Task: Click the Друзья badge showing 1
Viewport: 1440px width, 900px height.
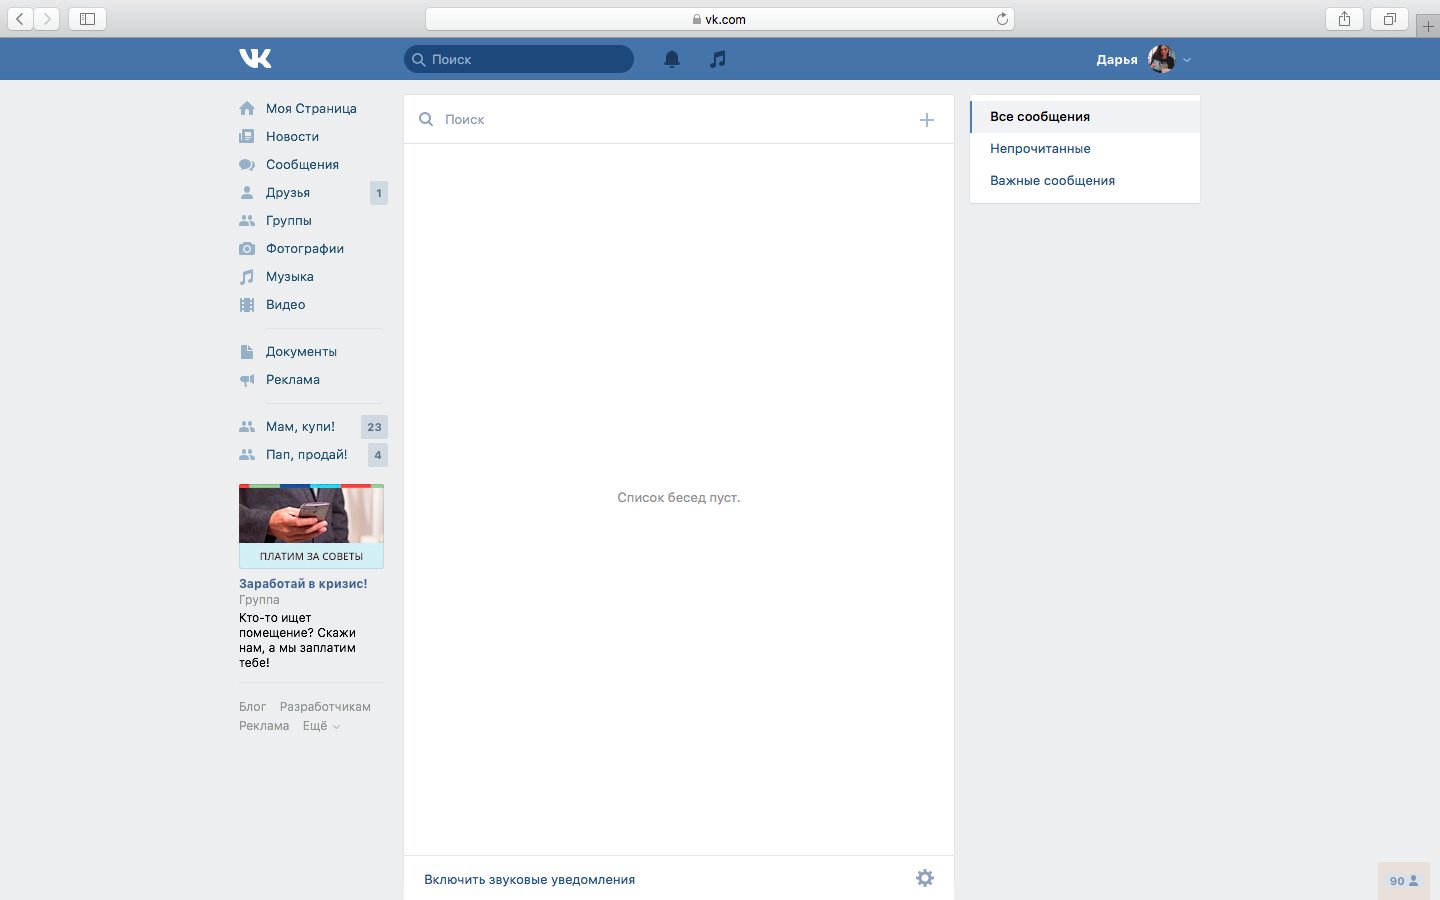Action: 379,193
